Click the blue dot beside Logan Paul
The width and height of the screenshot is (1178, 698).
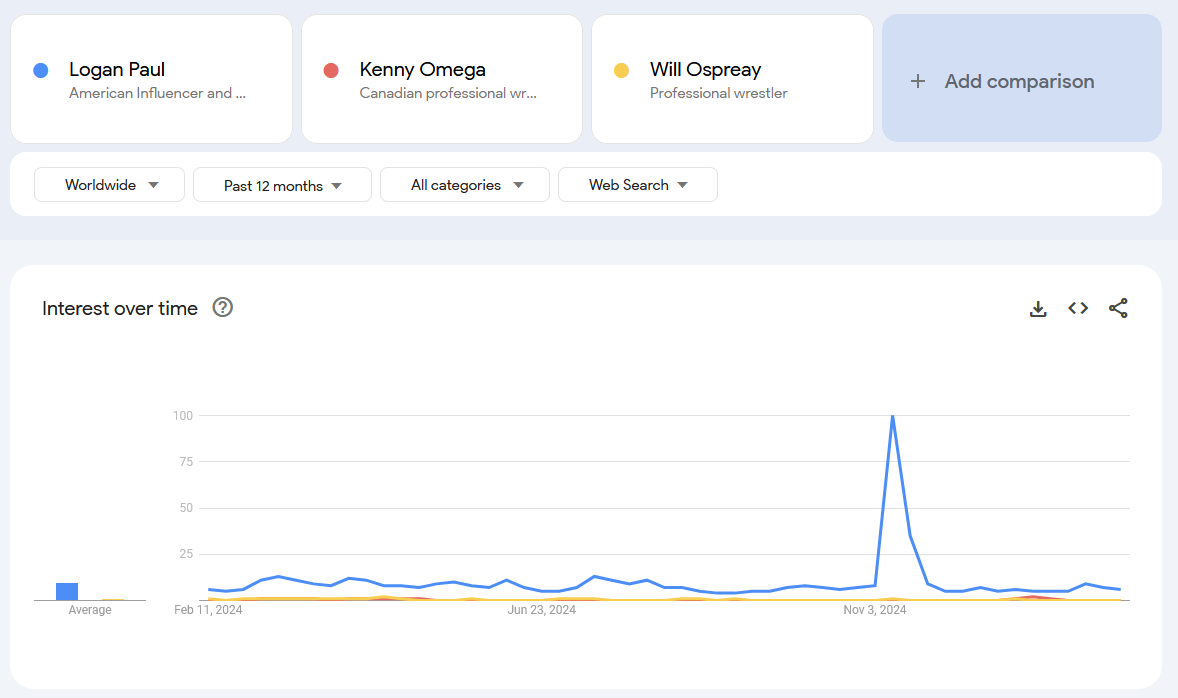pyautogui.click(x=41, y=71)
